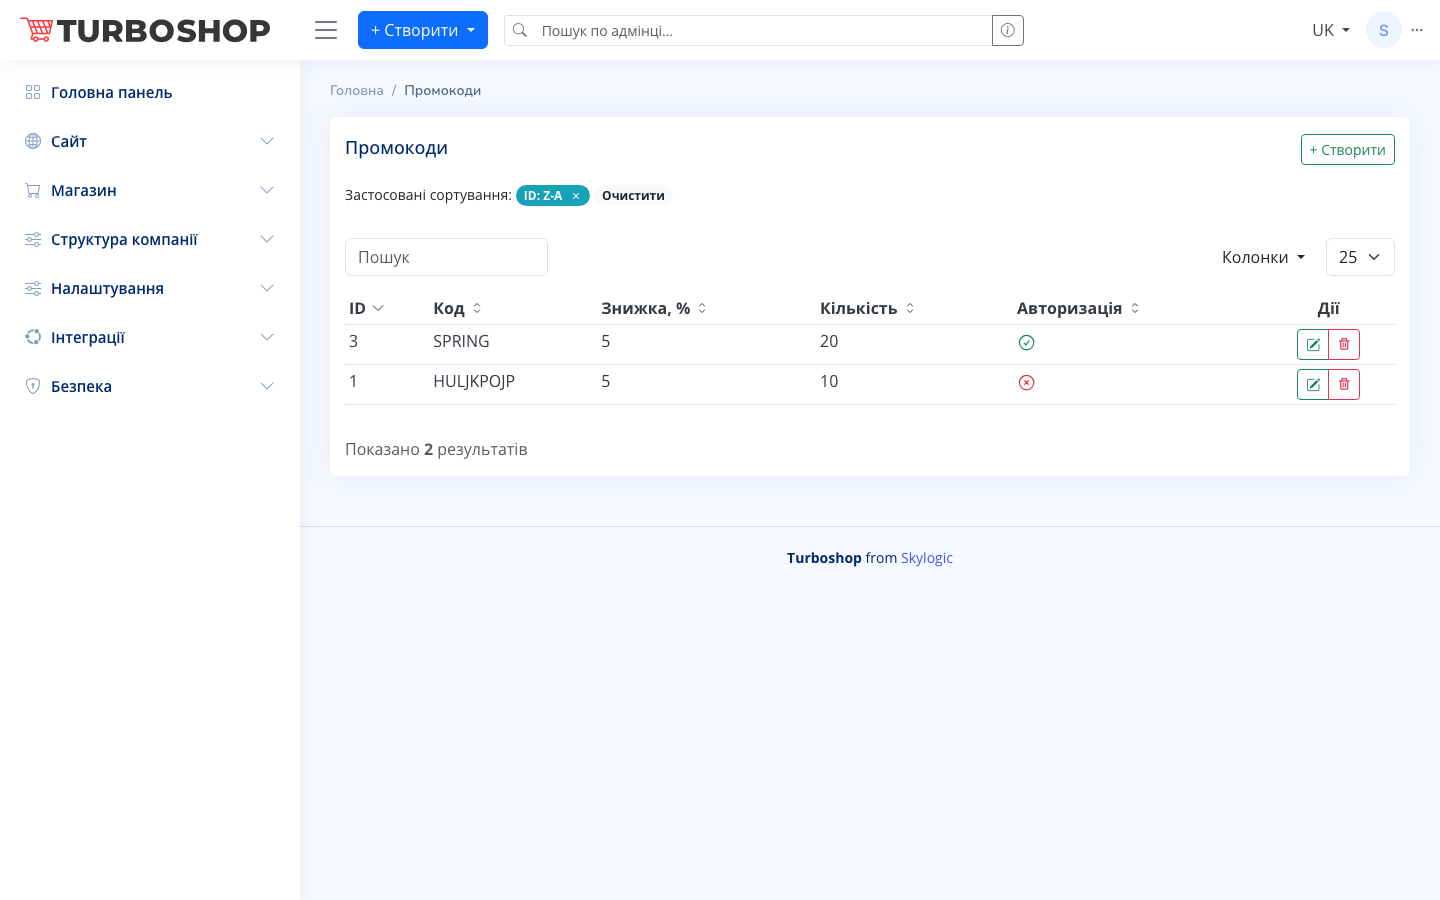The image size is (1440, 900).
Task: Focus the table Пошук field
Action: (x=446, y=257)
